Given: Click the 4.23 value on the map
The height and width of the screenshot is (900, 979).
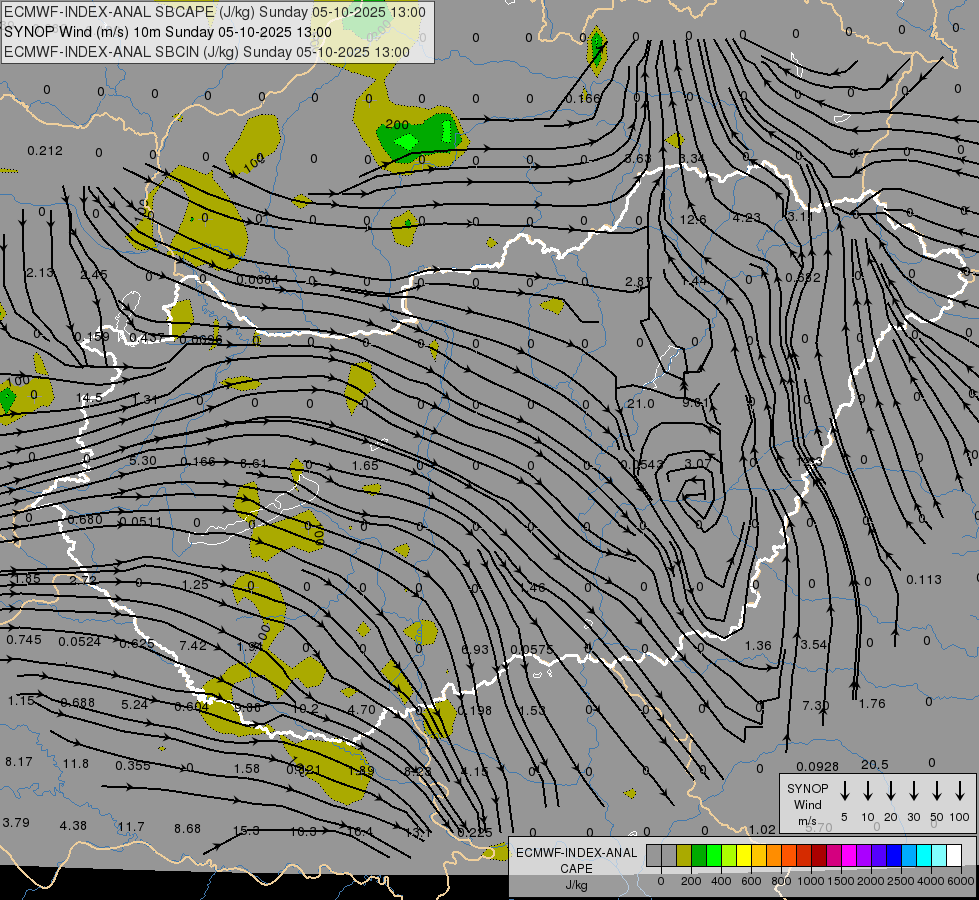Looking at the screenshot, I should 747,218.
